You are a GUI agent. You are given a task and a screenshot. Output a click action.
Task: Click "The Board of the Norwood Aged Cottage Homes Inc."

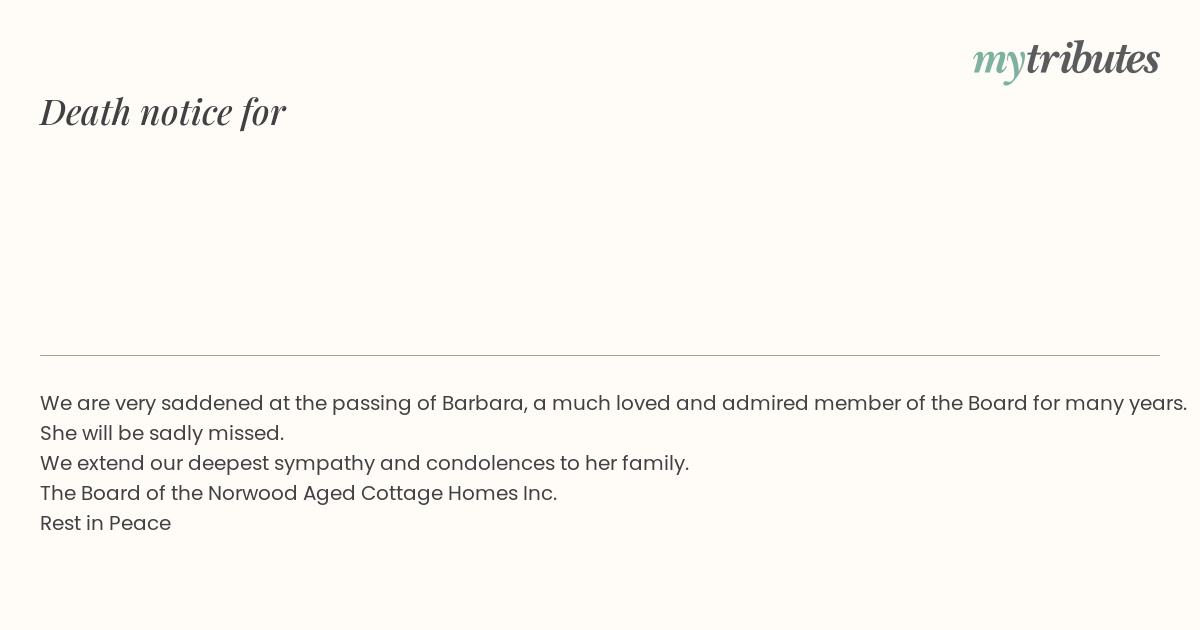coord(298,493)
